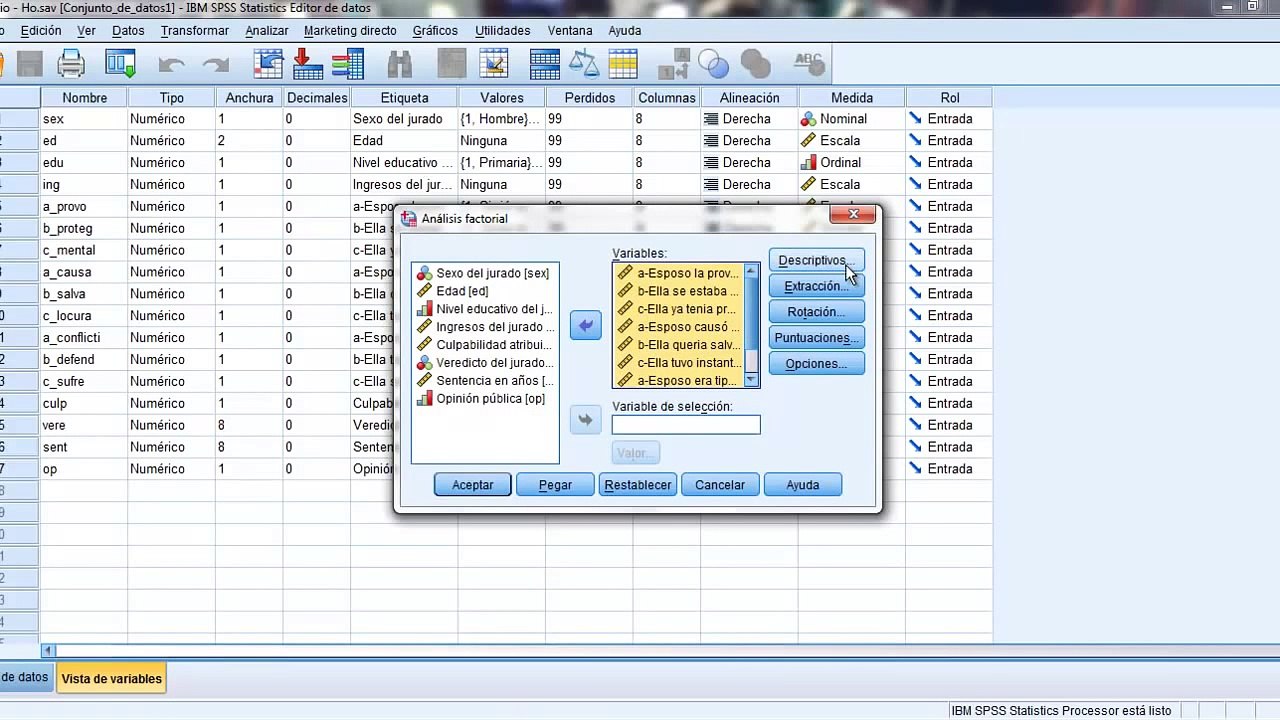Select 'c-Ella tuvo instant...' in Variables list
The height and width of the screenshot is (720, 1280).
(x=679, y=362)
